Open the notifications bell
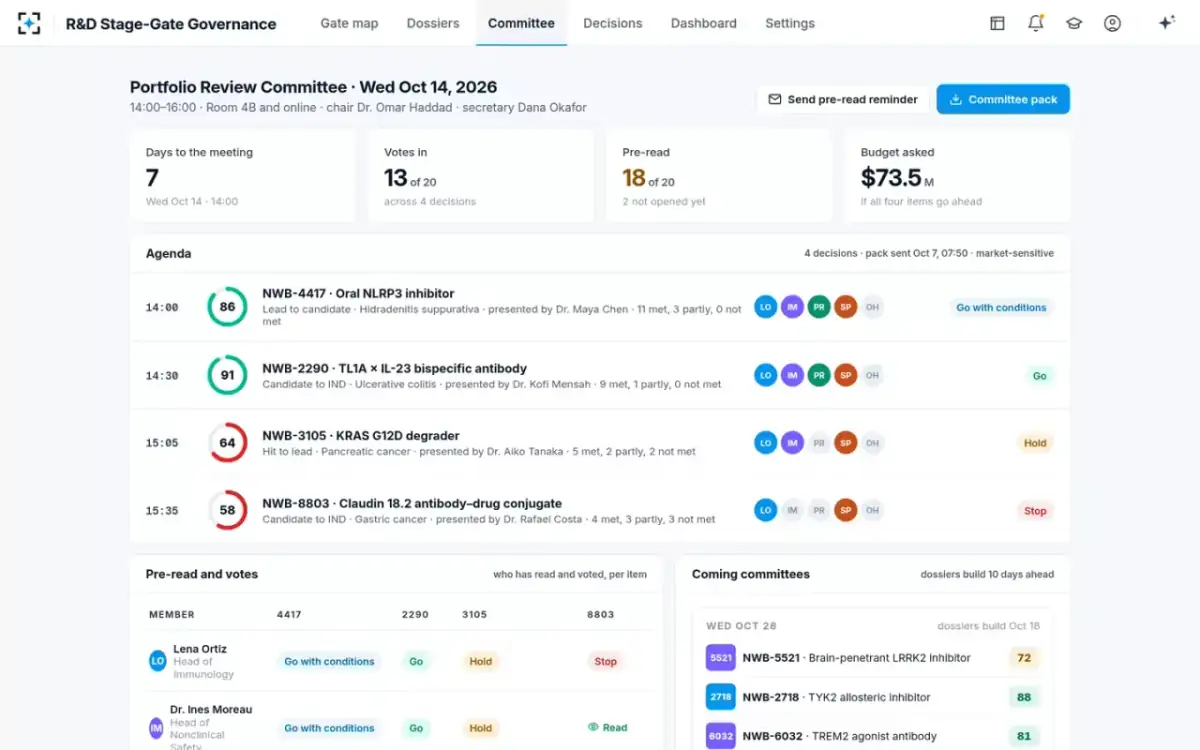The width and height of the screenshot is (1200, 750). click(x=1036, y=23)
